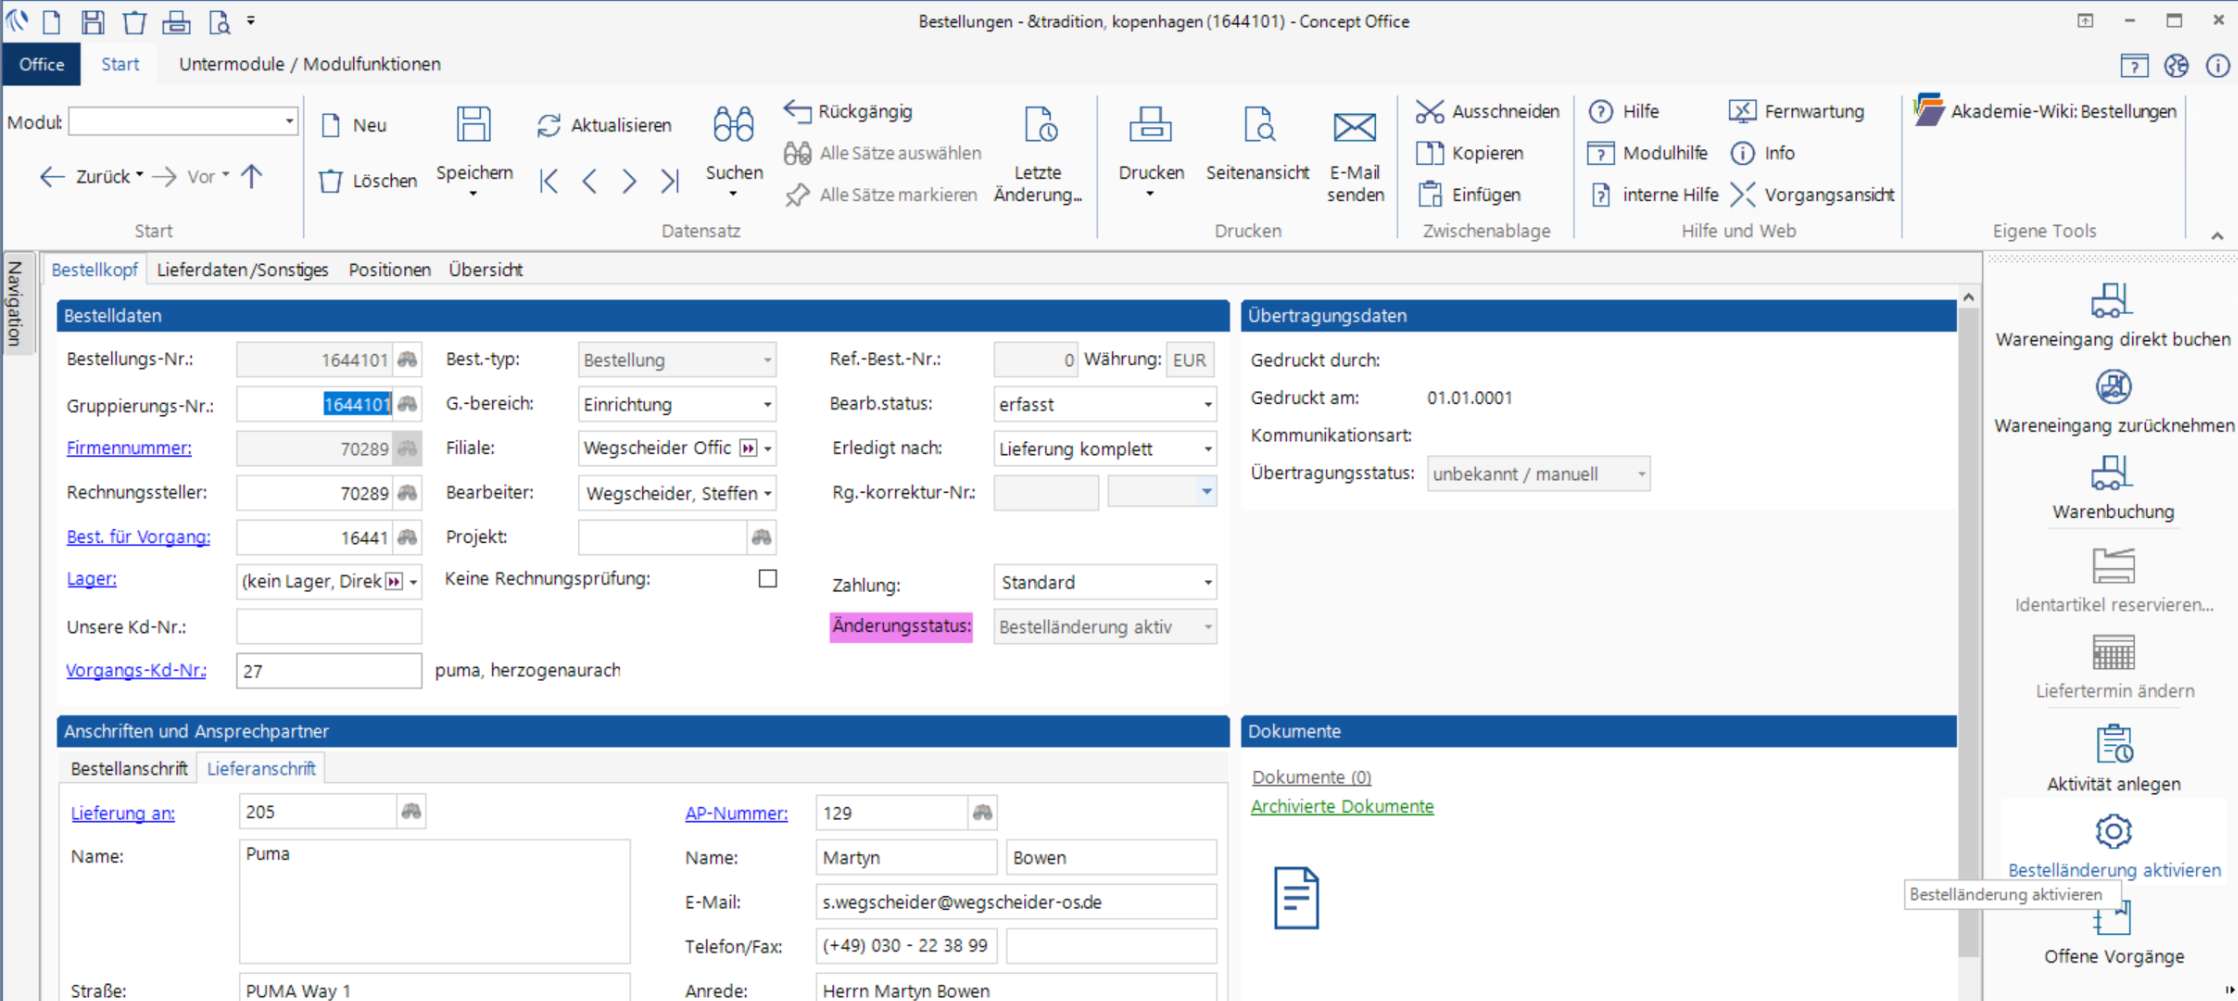Expand Erledigt nach Lieferung komplett dropdown
Image resolution: width=2238 pixels, height=1001 pixels.
pyautogui.click(x=1207, y=449)
